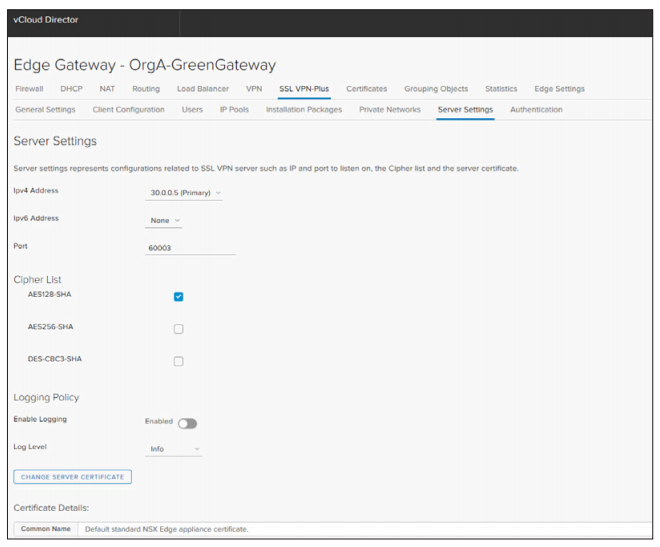
Task: Select Server Settings sub-tab
Action: [x=465, y=109]
